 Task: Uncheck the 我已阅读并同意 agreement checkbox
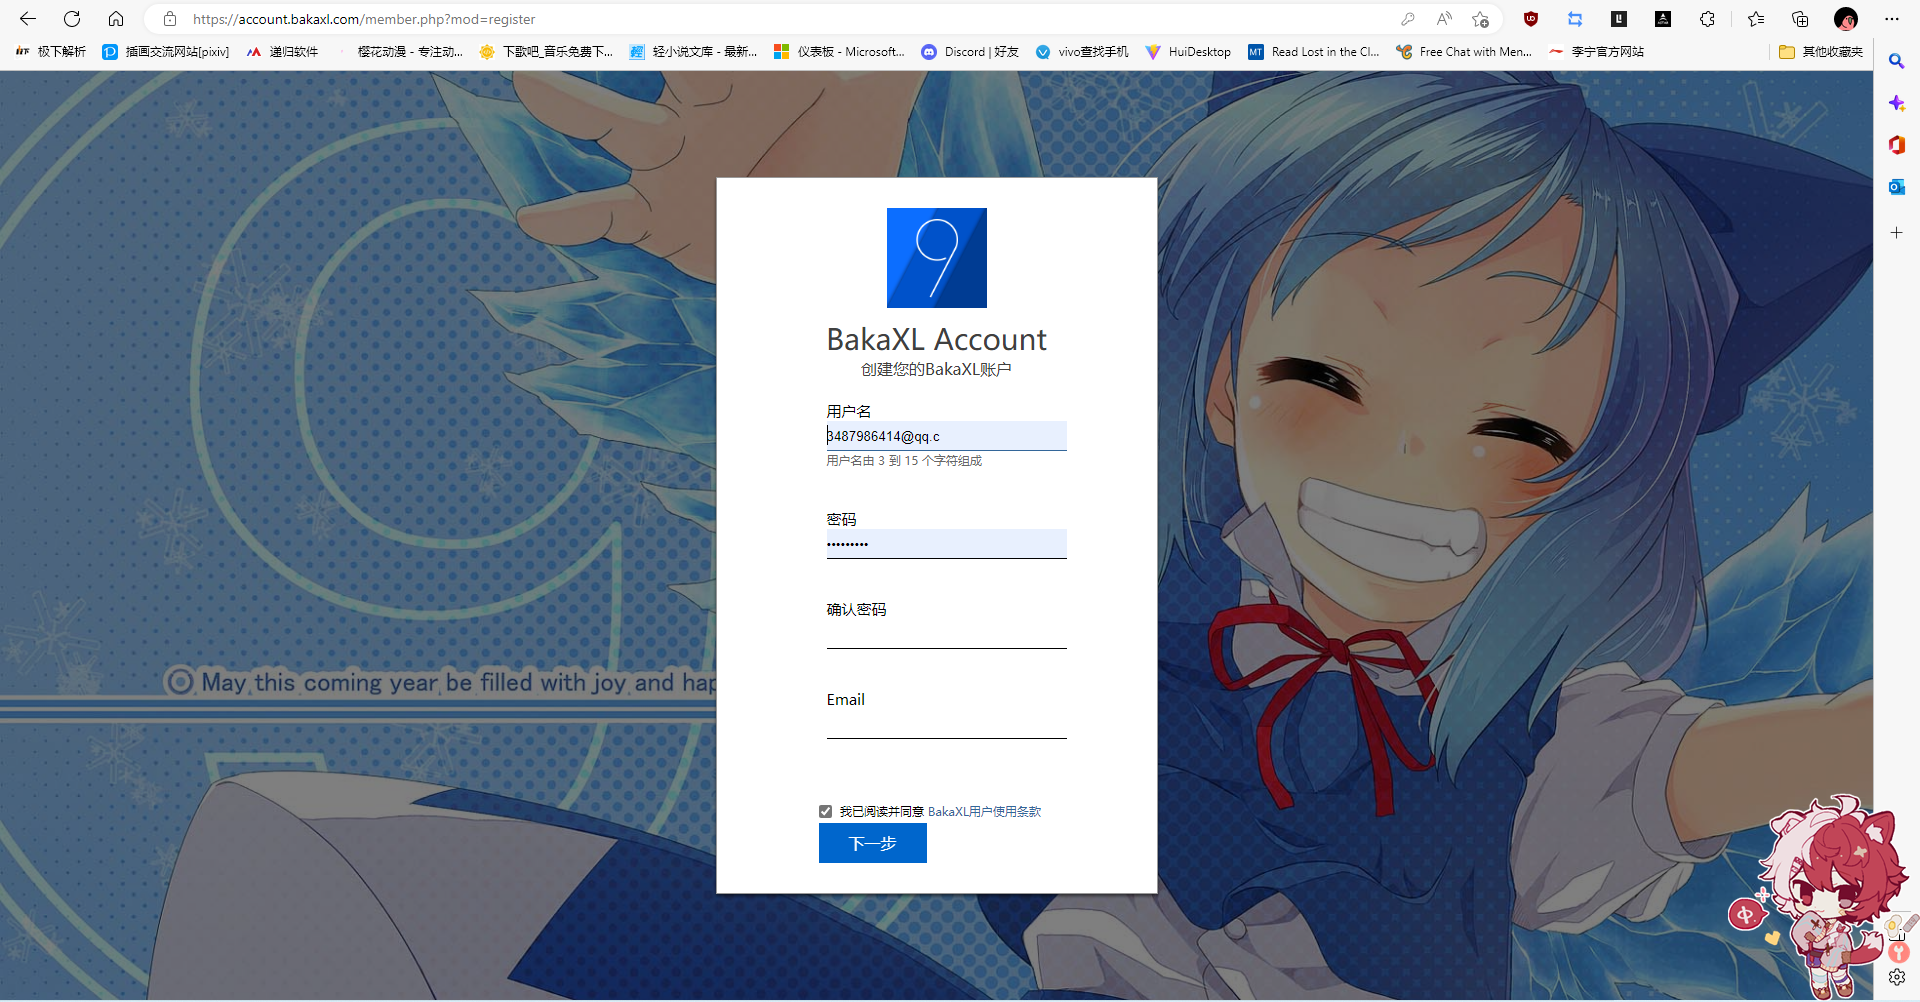coord(825,811)
